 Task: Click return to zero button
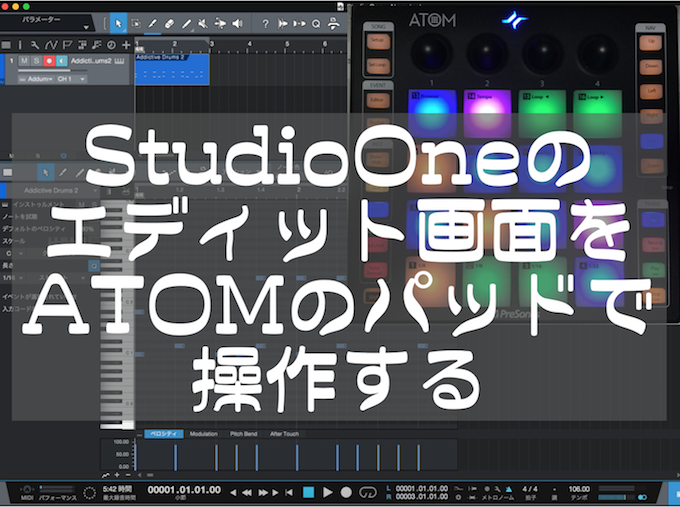tap(289, 493)
